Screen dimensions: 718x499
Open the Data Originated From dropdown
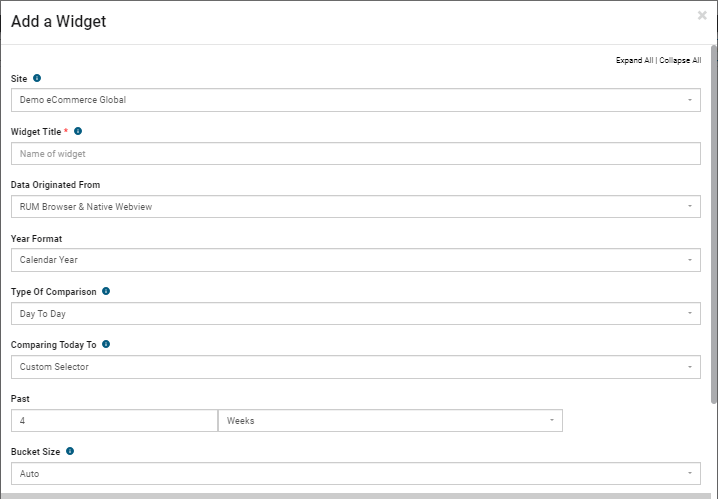click(x=356, y=206)
